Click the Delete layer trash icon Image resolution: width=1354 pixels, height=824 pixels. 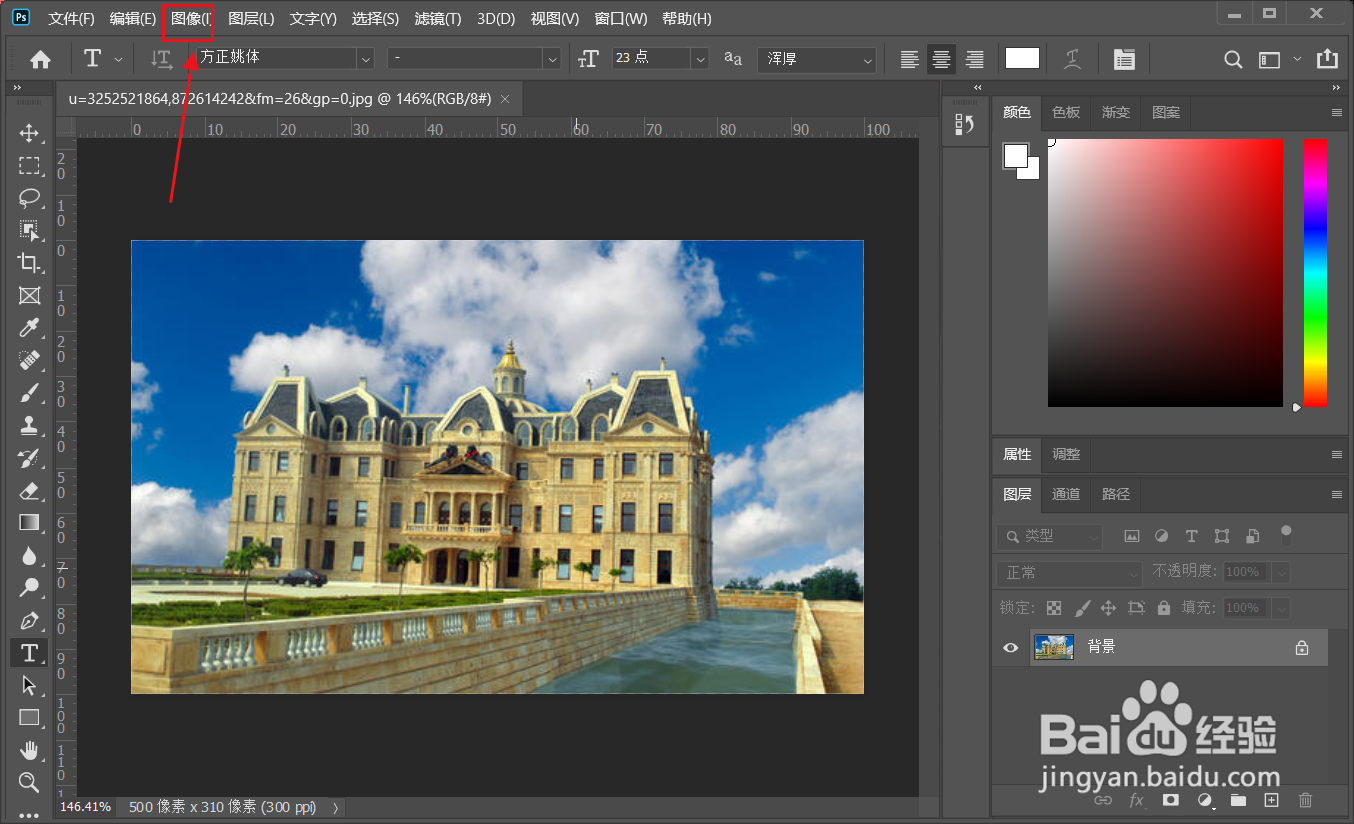[x=1305, y=800]
